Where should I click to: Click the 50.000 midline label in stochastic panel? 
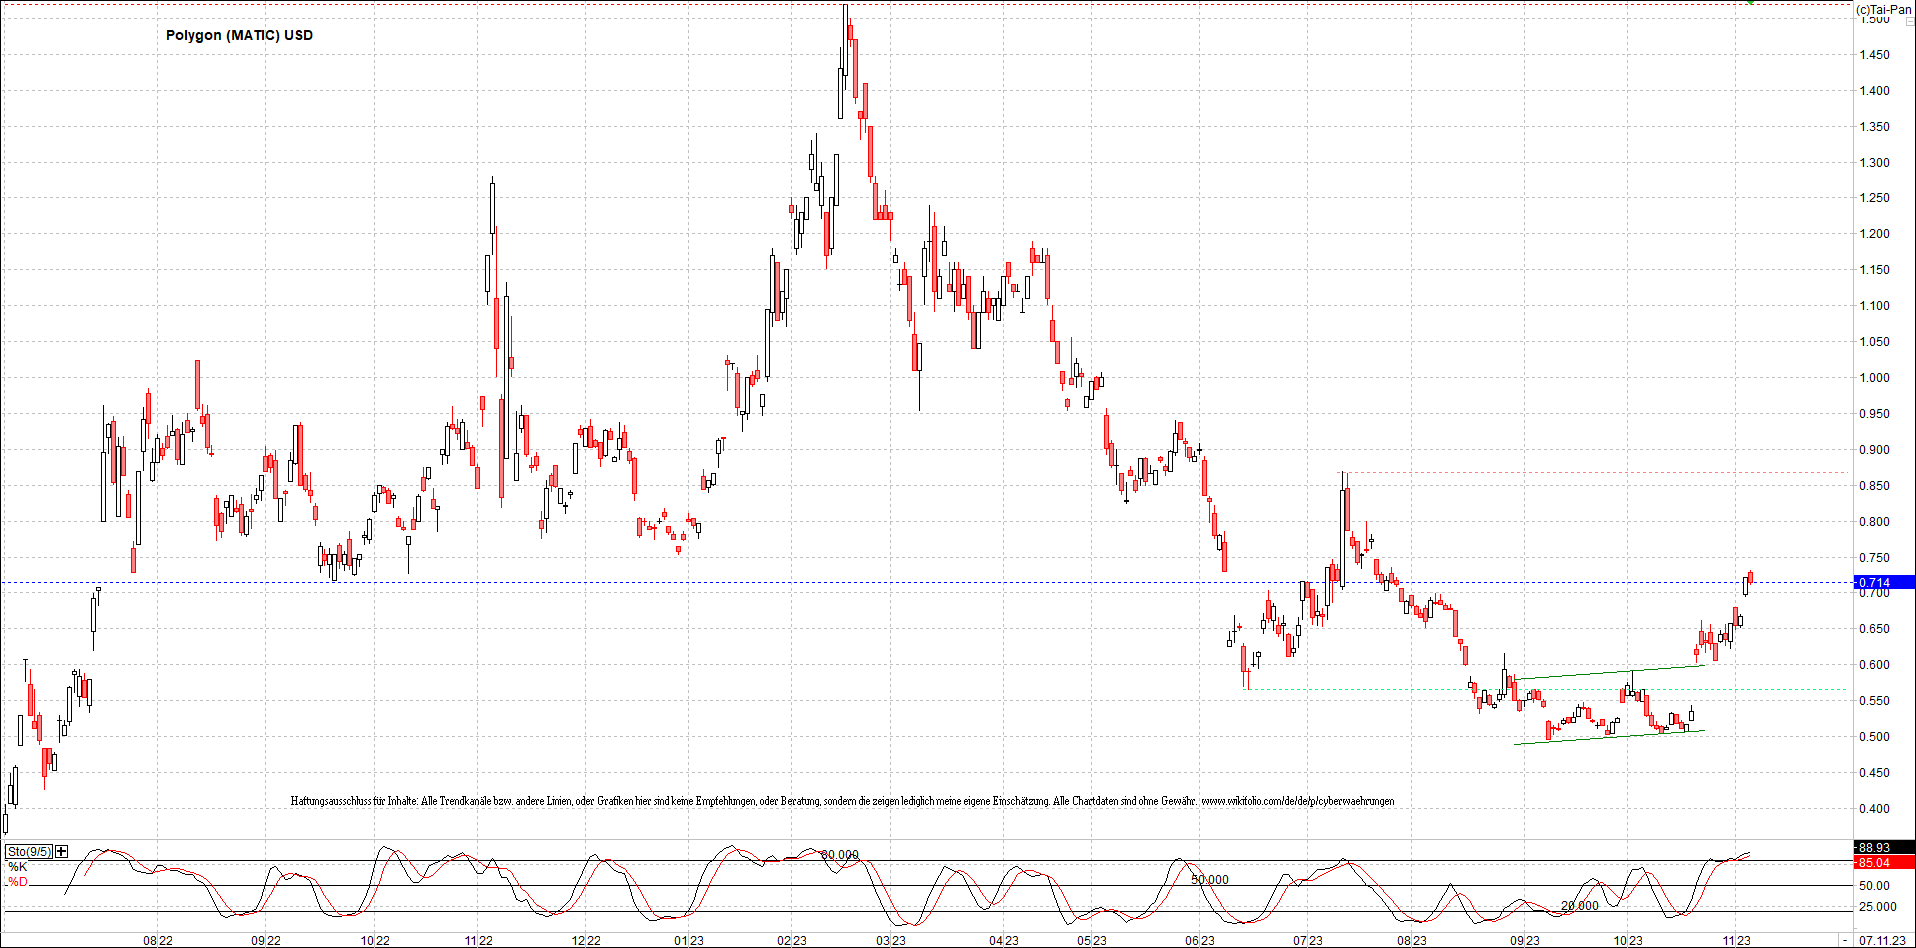1208,880
